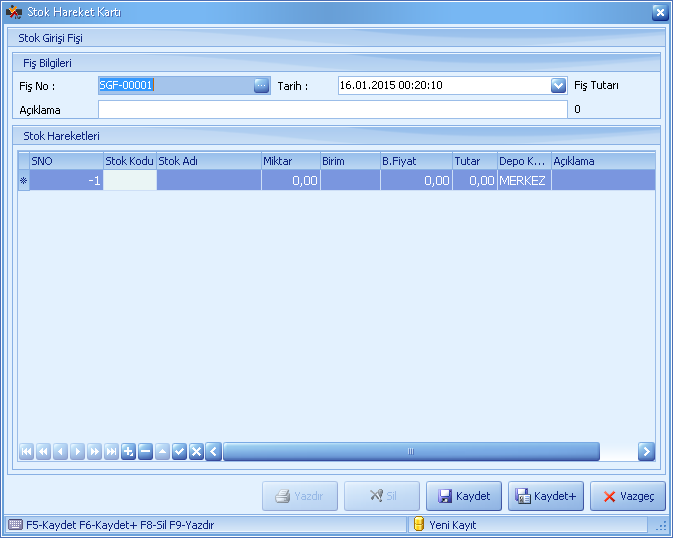This screenshot has height=538, width=673.
Task: Click the Miktar column header
Action: pos(290,161)
